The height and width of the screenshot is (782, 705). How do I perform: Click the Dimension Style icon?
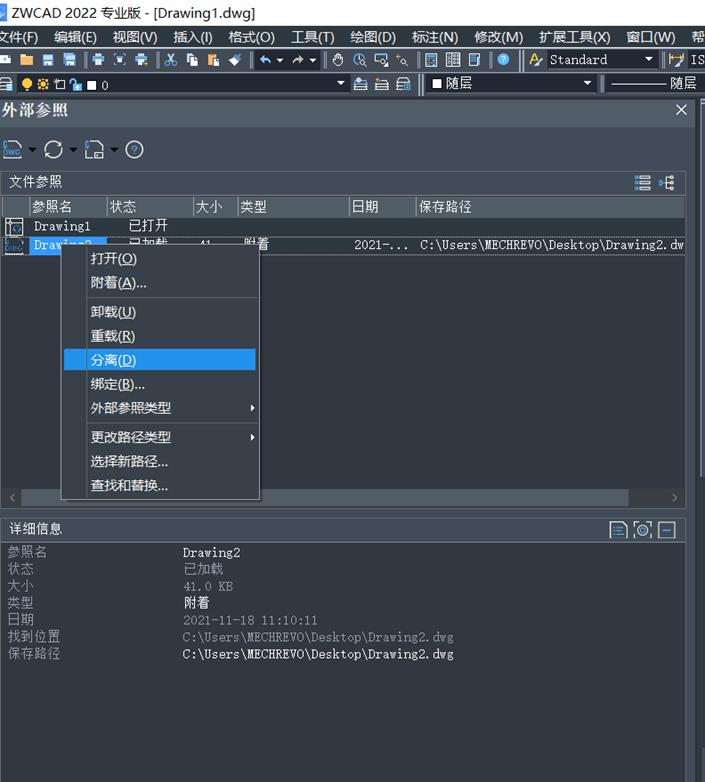677,60
